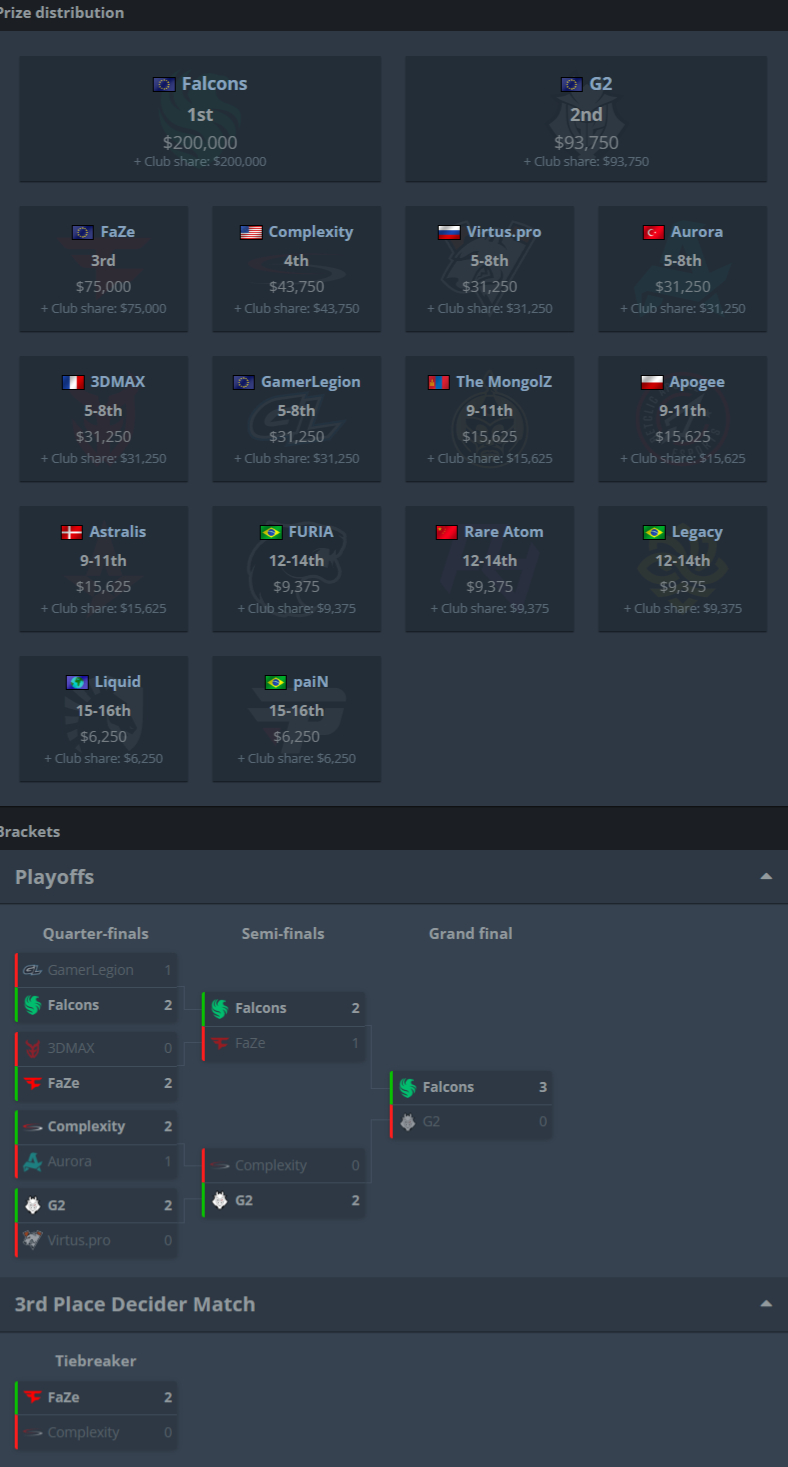Collapse the 3rd Place Decider Match section
The height and width of the screenshot is (1467, 788).
766,1304
